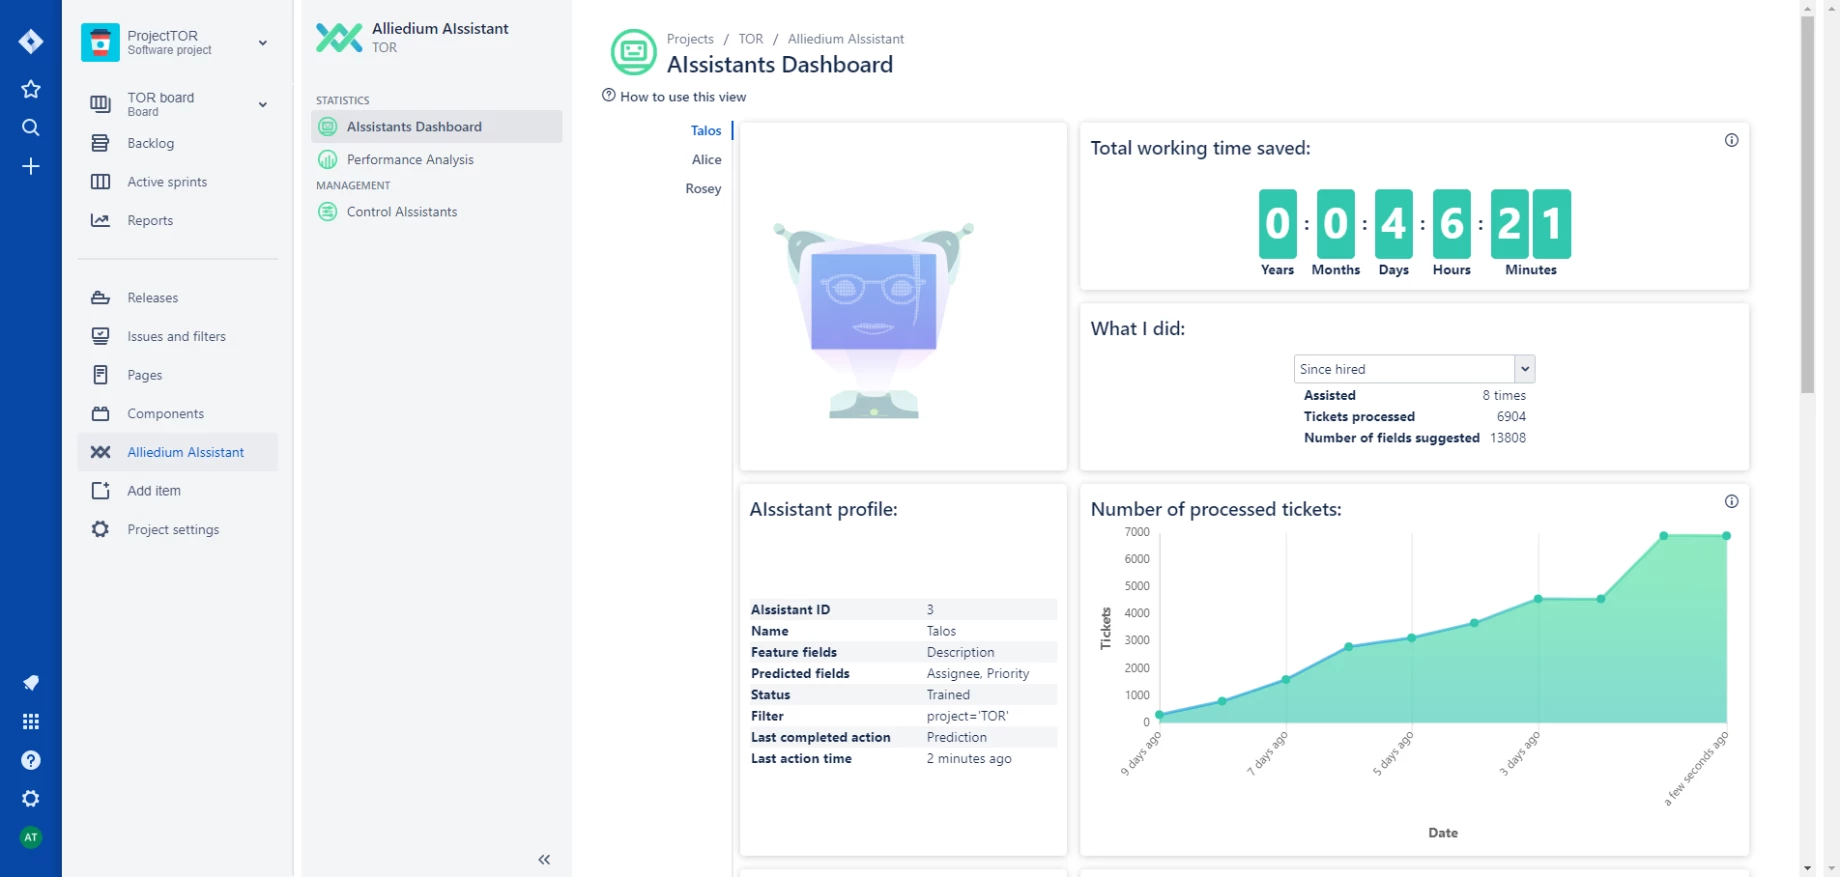Click info icon on working time saved
This screenshot has width=1840, height=877.
tap(1731, 141)
